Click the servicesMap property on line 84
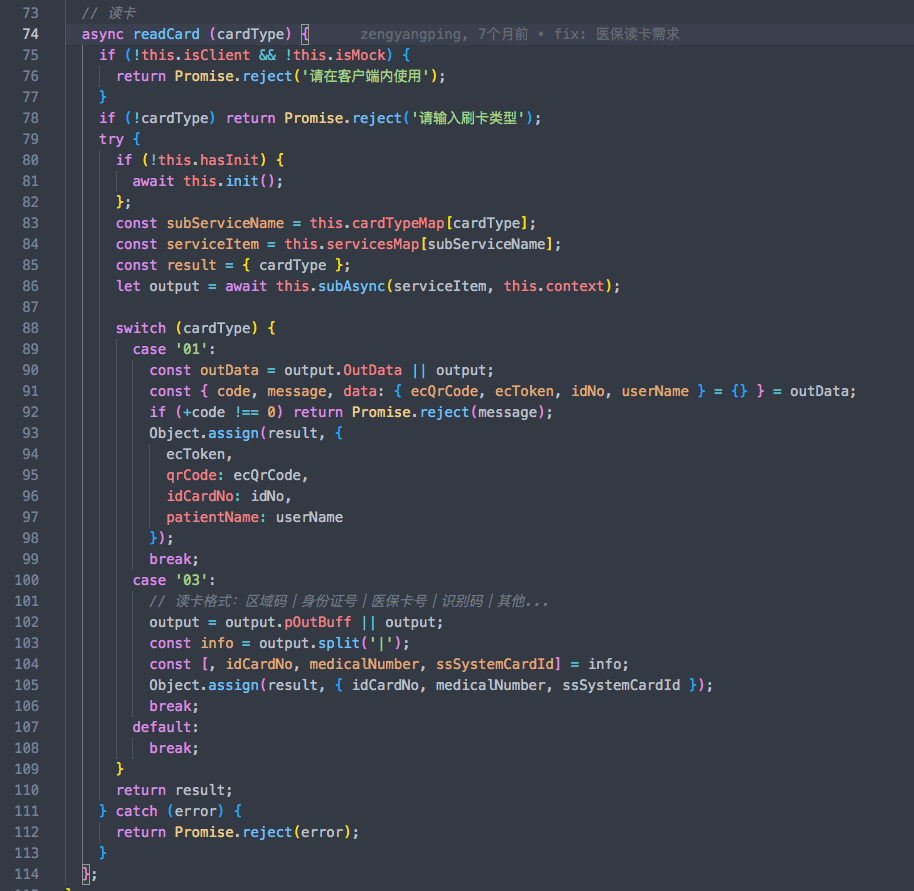 pos(372,244)
